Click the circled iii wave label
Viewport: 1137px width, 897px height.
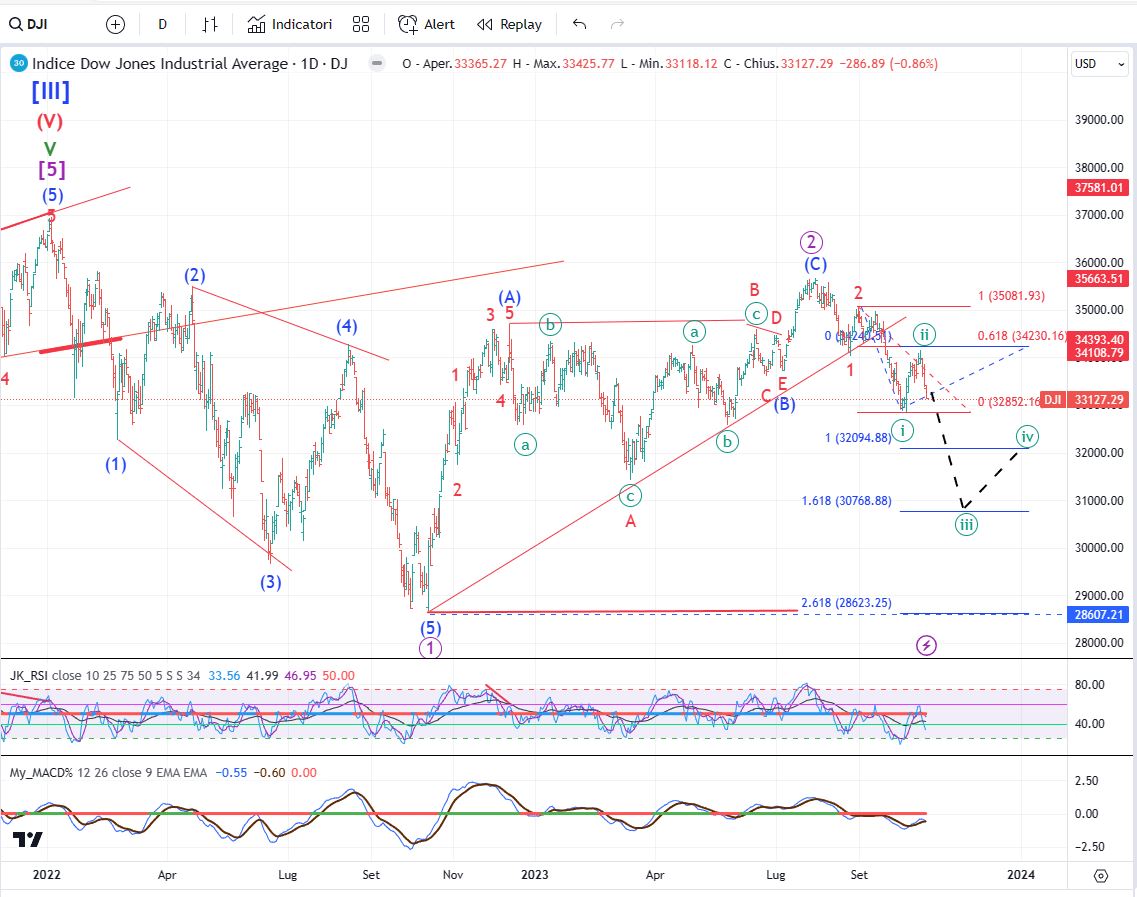[x=966, y=524]
